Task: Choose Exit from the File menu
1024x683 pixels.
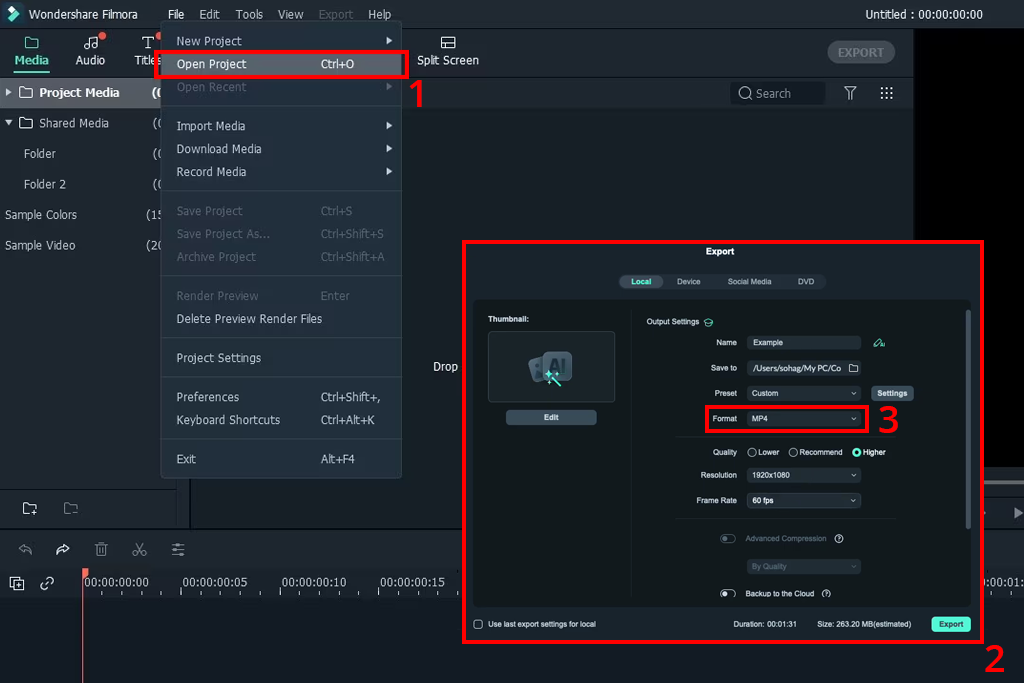Action: 281,459
